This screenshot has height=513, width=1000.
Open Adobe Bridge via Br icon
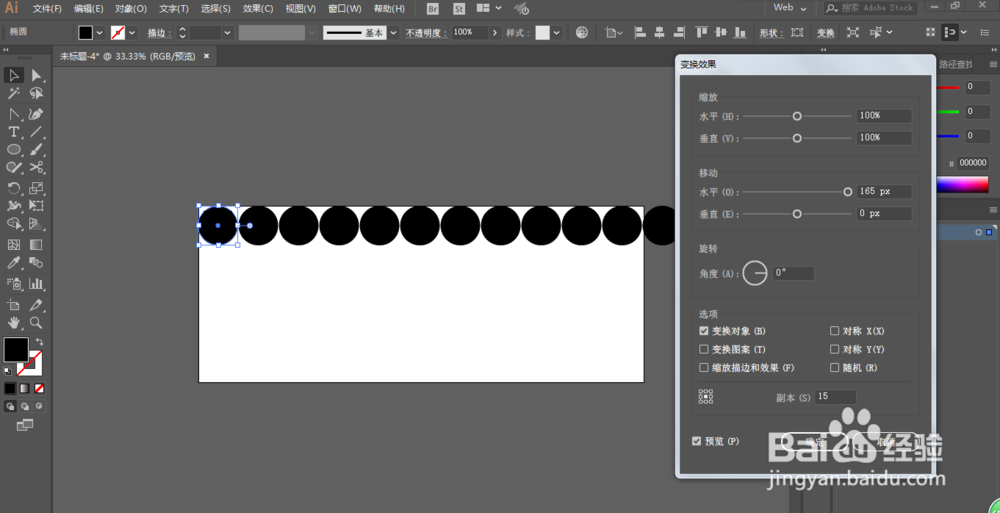pos(433,8)
